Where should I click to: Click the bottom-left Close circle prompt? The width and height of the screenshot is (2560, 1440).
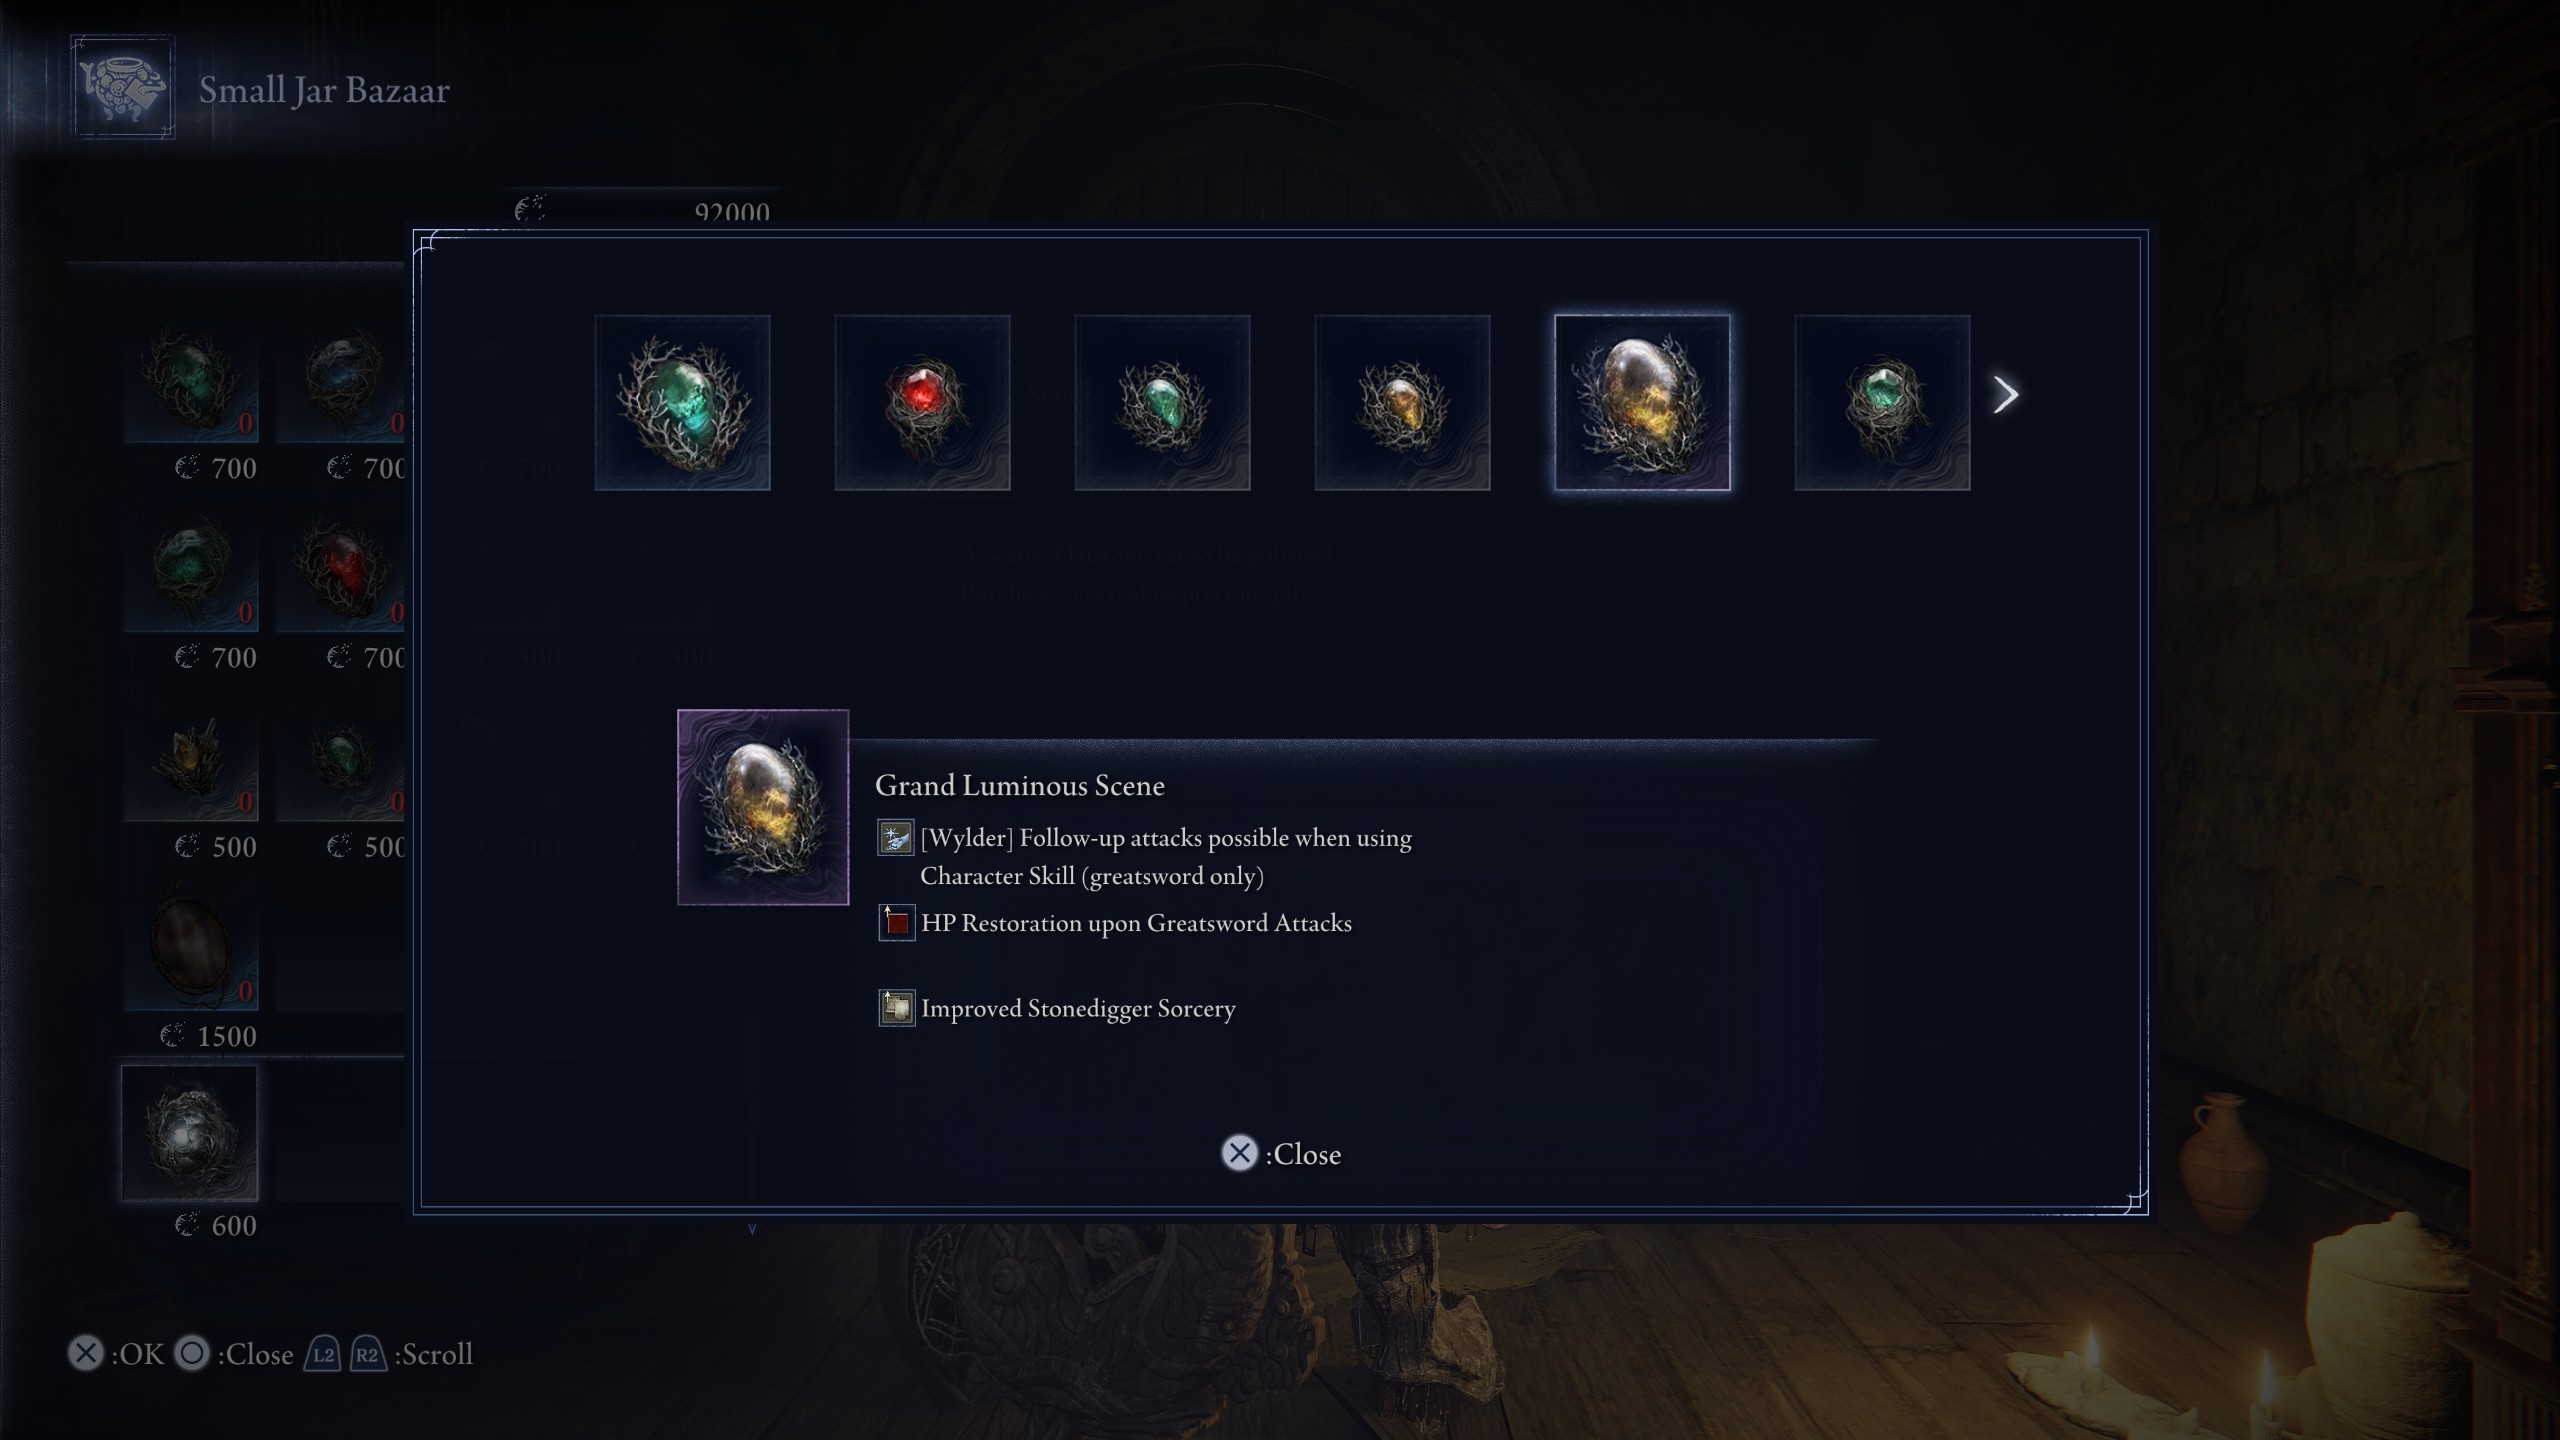[234, 1354]
